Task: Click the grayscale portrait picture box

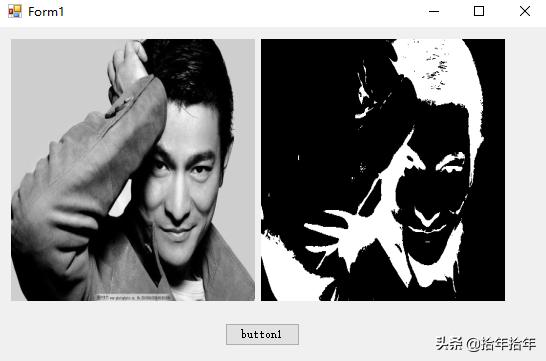Action: coord(133,170)
